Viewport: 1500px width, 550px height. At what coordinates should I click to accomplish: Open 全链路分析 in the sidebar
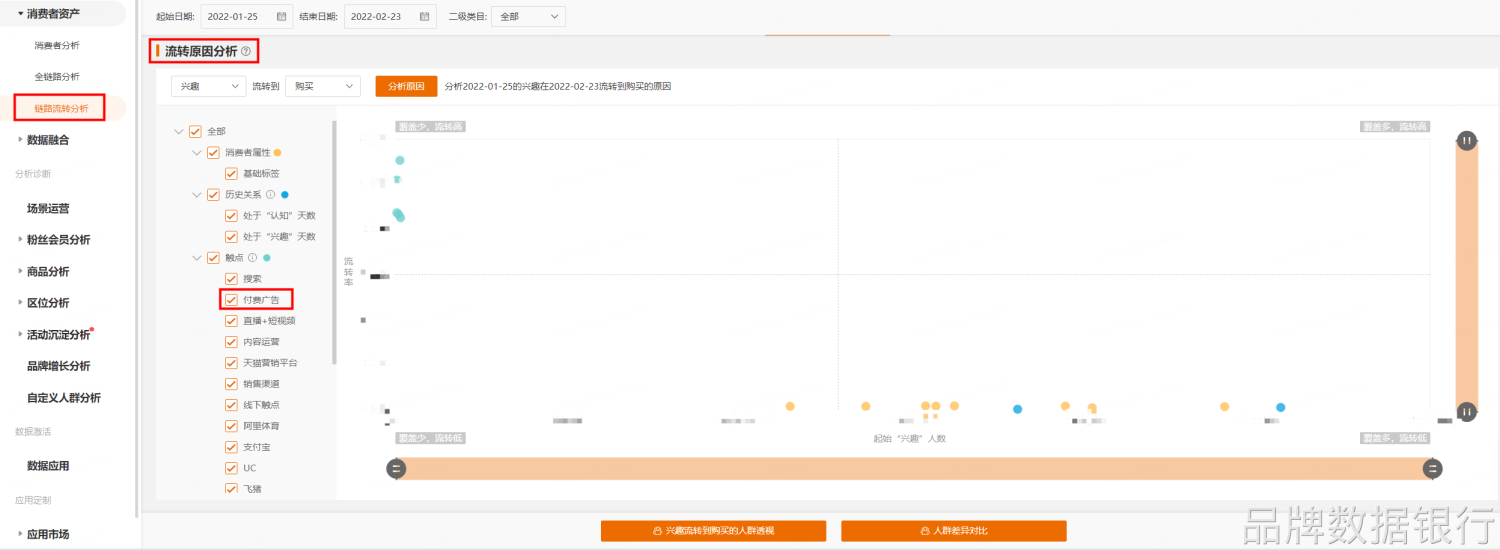(x=57, y=76)
